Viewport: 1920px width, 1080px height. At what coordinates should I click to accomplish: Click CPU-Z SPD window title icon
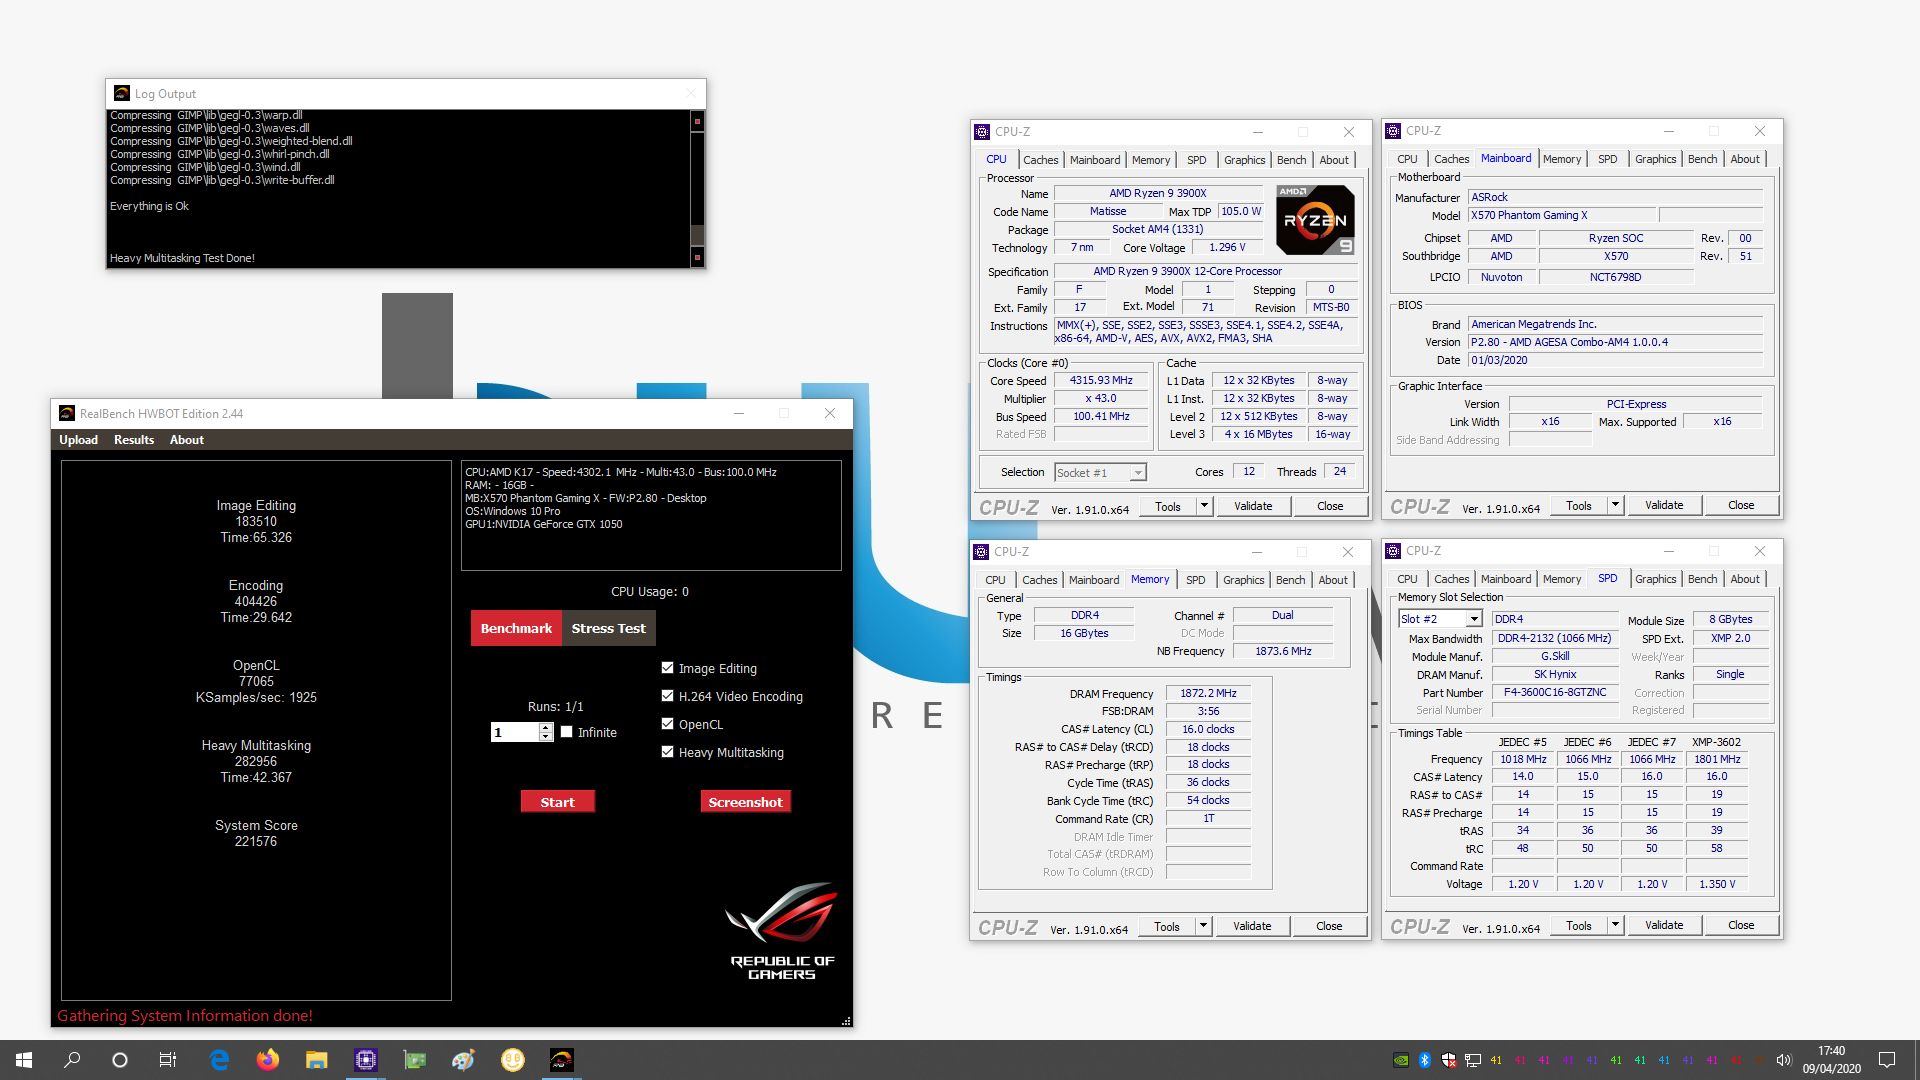pyautogui.click(x=1393, y=551)
